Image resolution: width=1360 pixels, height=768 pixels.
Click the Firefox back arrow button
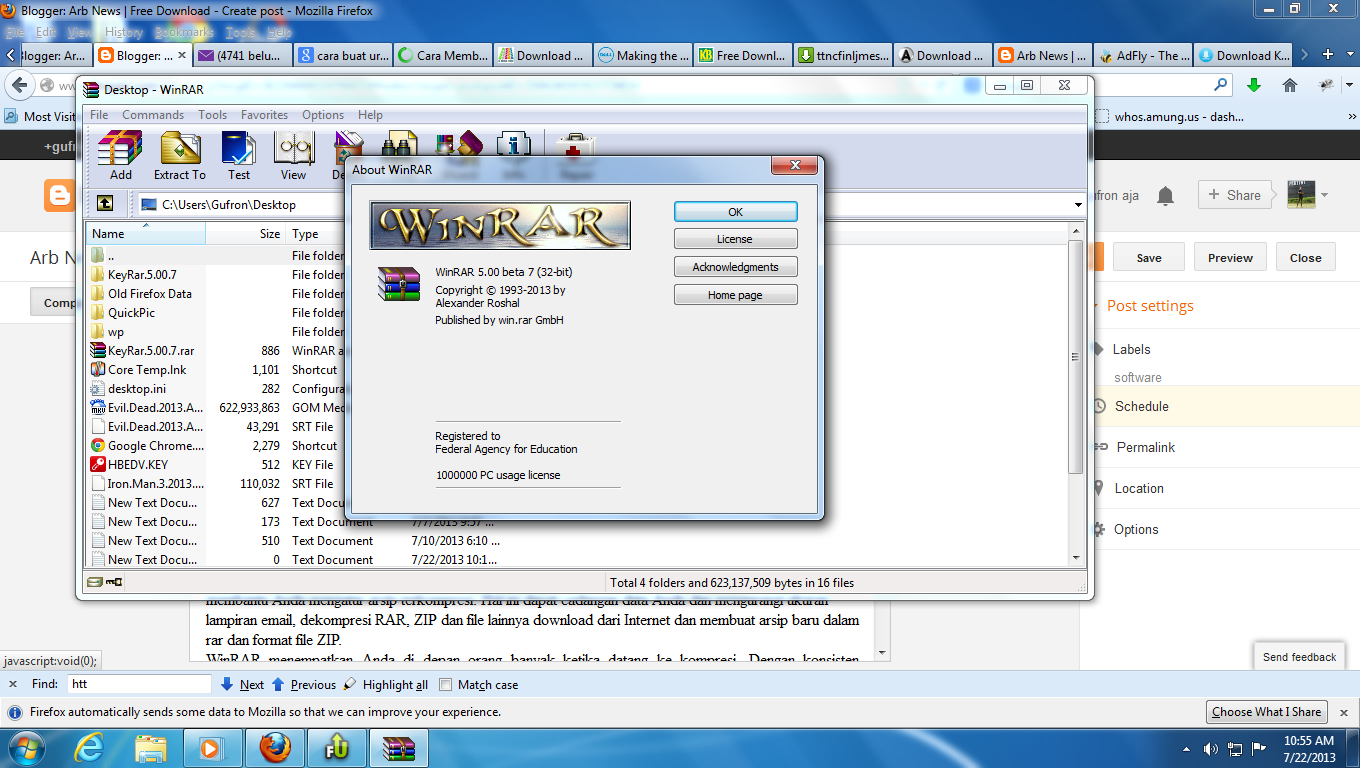pos(19,85)
